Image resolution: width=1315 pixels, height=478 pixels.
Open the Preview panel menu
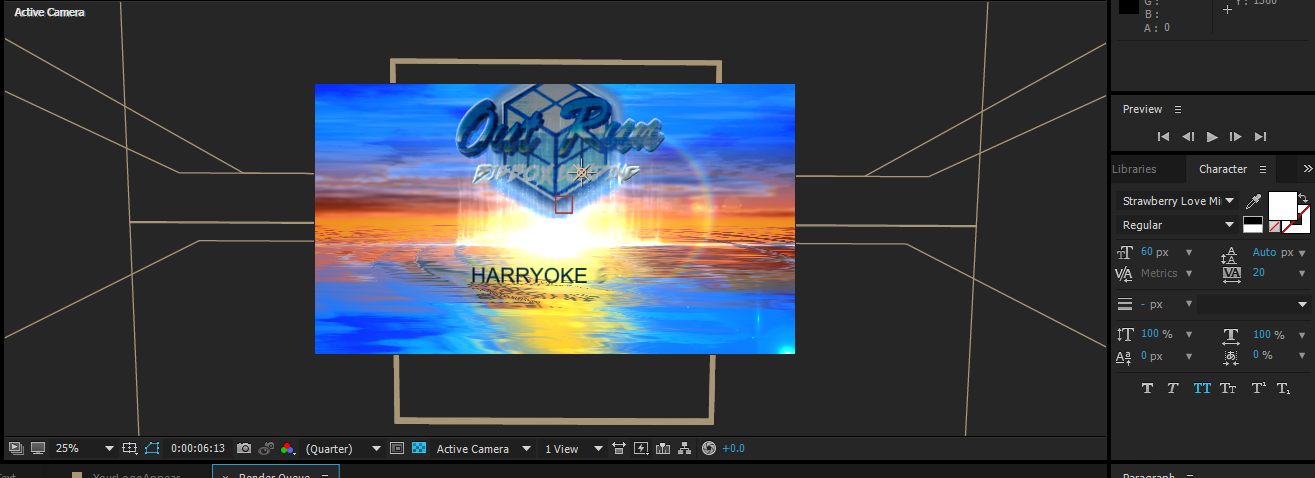[x=1178, y=109]
